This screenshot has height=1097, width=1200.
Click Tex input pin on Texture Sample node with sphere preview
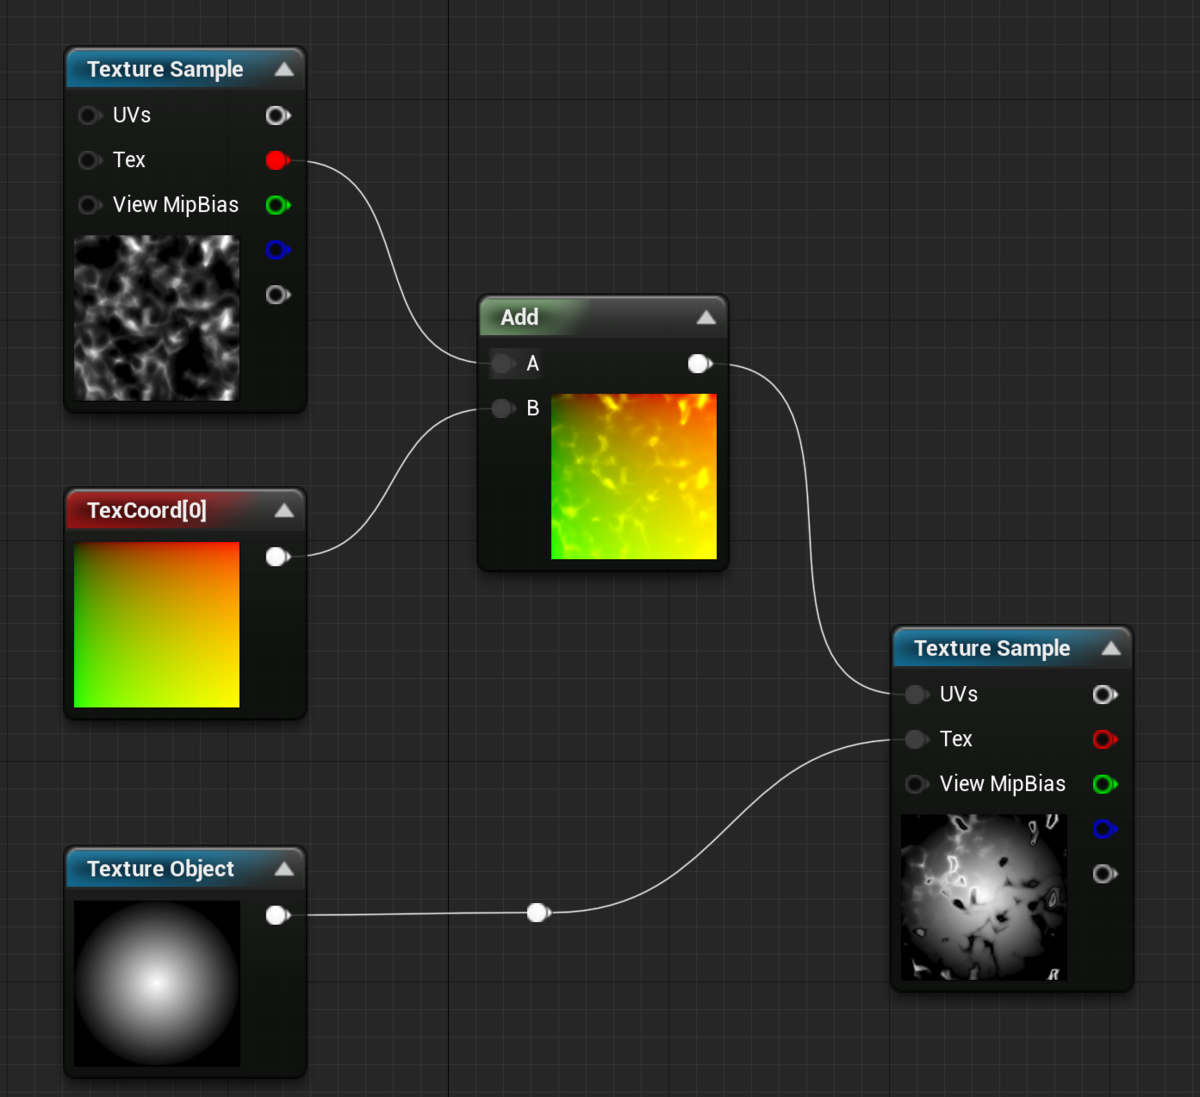pos(917,739)
